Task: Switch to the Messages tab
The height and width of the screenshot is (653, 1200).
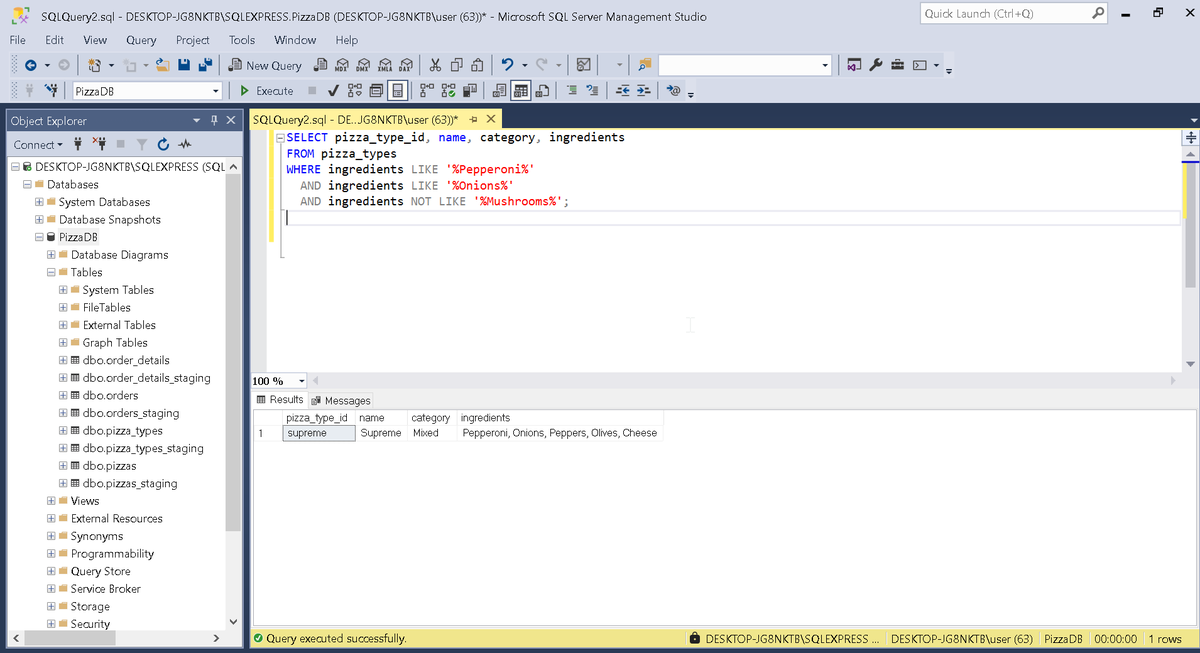Action: 341,400
